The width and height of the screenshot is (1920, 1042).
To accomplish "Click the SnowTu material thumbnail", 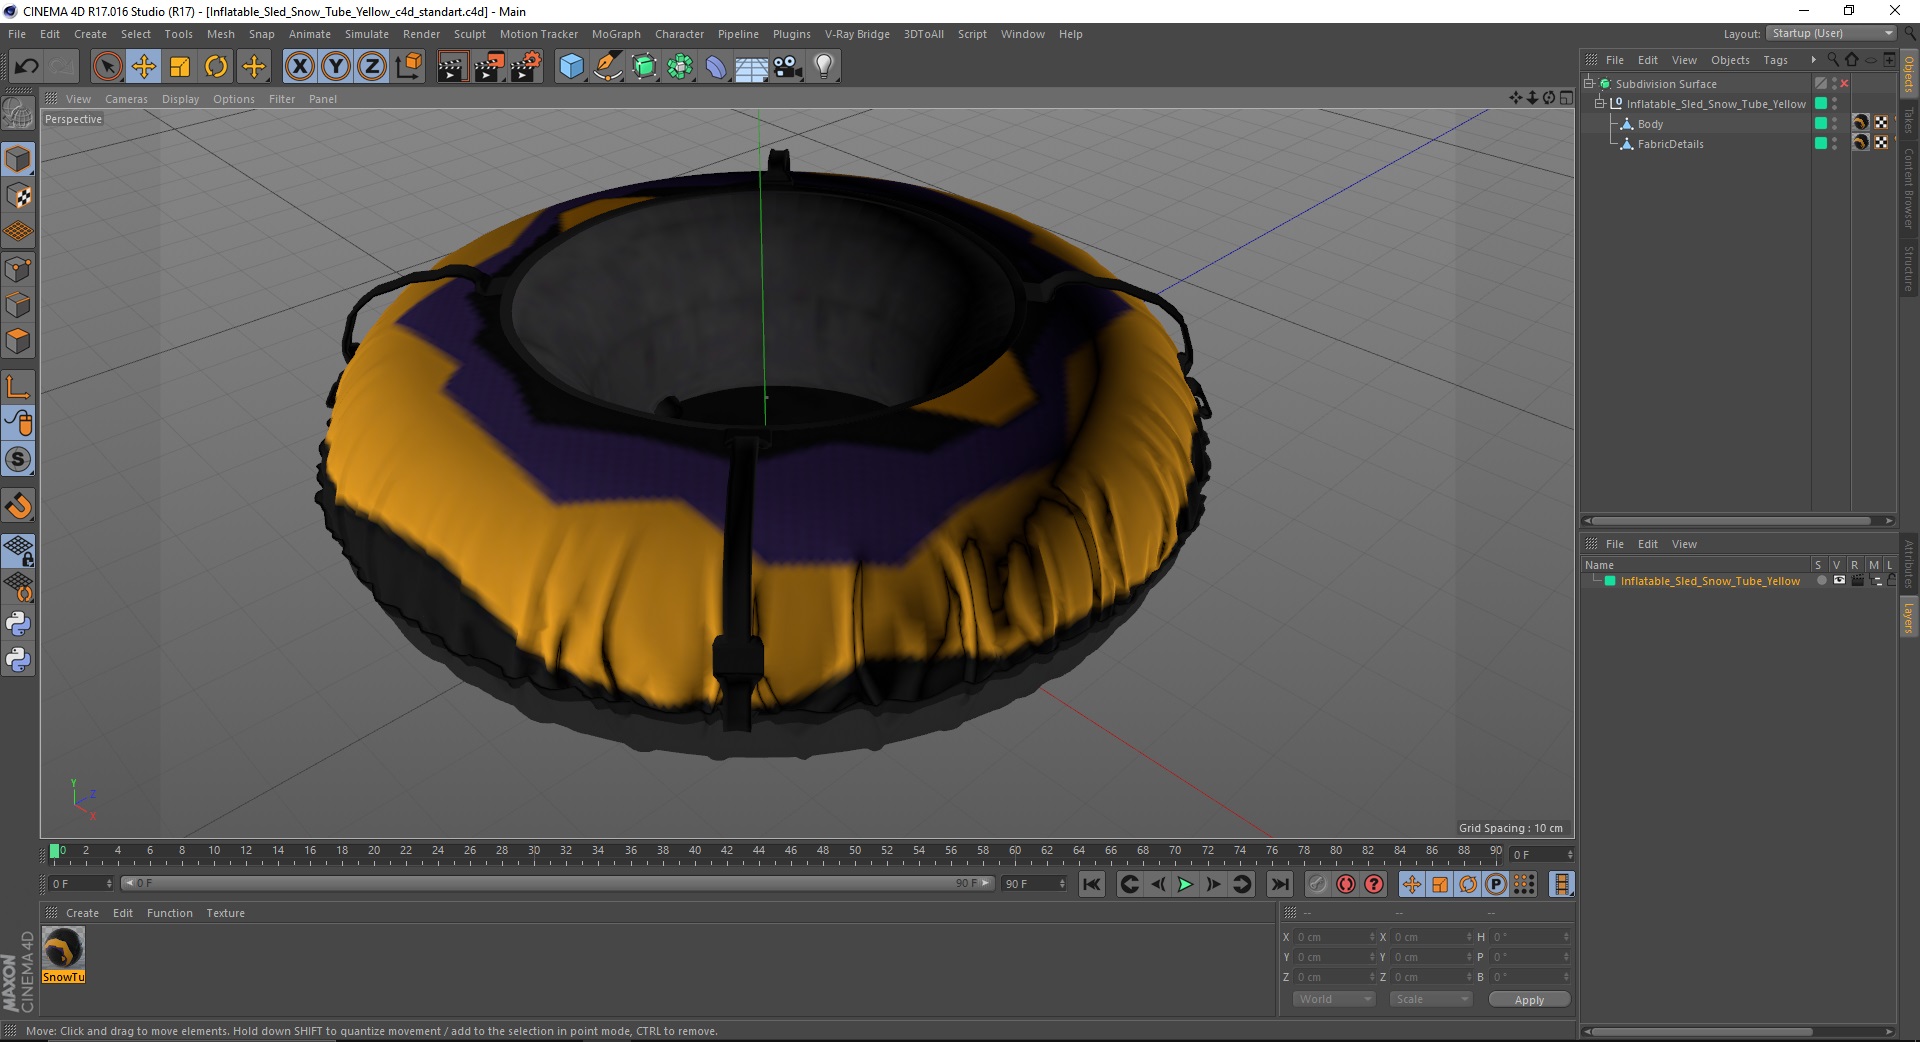I will pos(63,948).
